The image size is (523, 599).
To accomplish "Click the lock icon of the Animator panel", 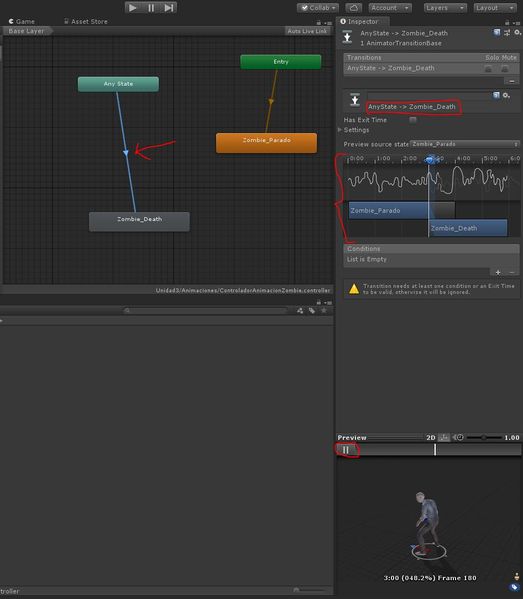I will (x=319, y=23).
